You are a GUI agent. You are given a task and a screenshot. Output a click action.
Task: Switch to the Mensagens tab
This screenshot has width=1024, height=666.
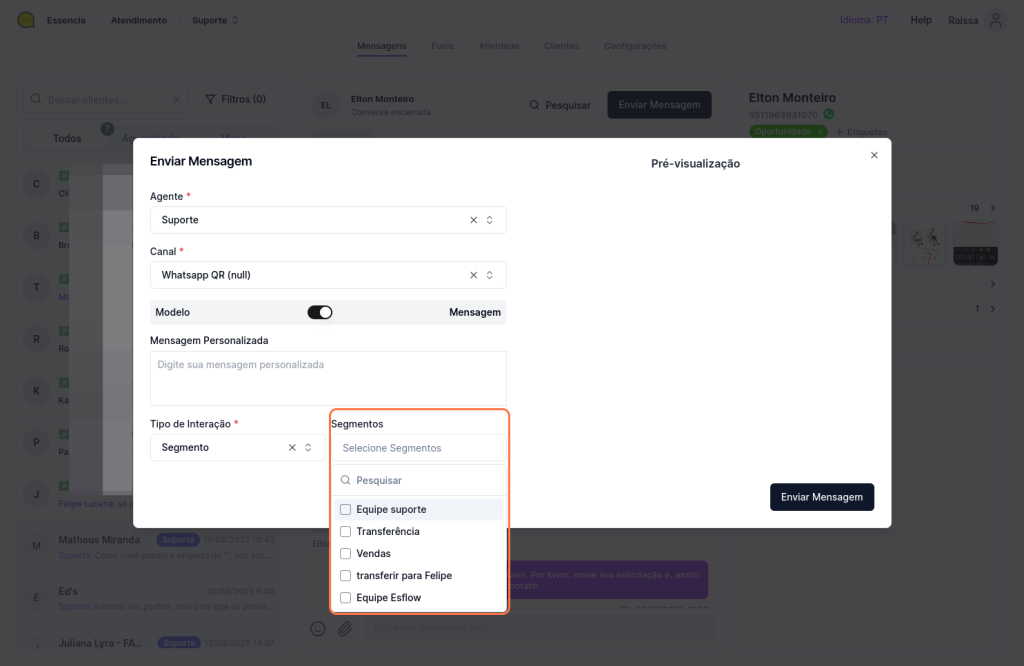381,46
